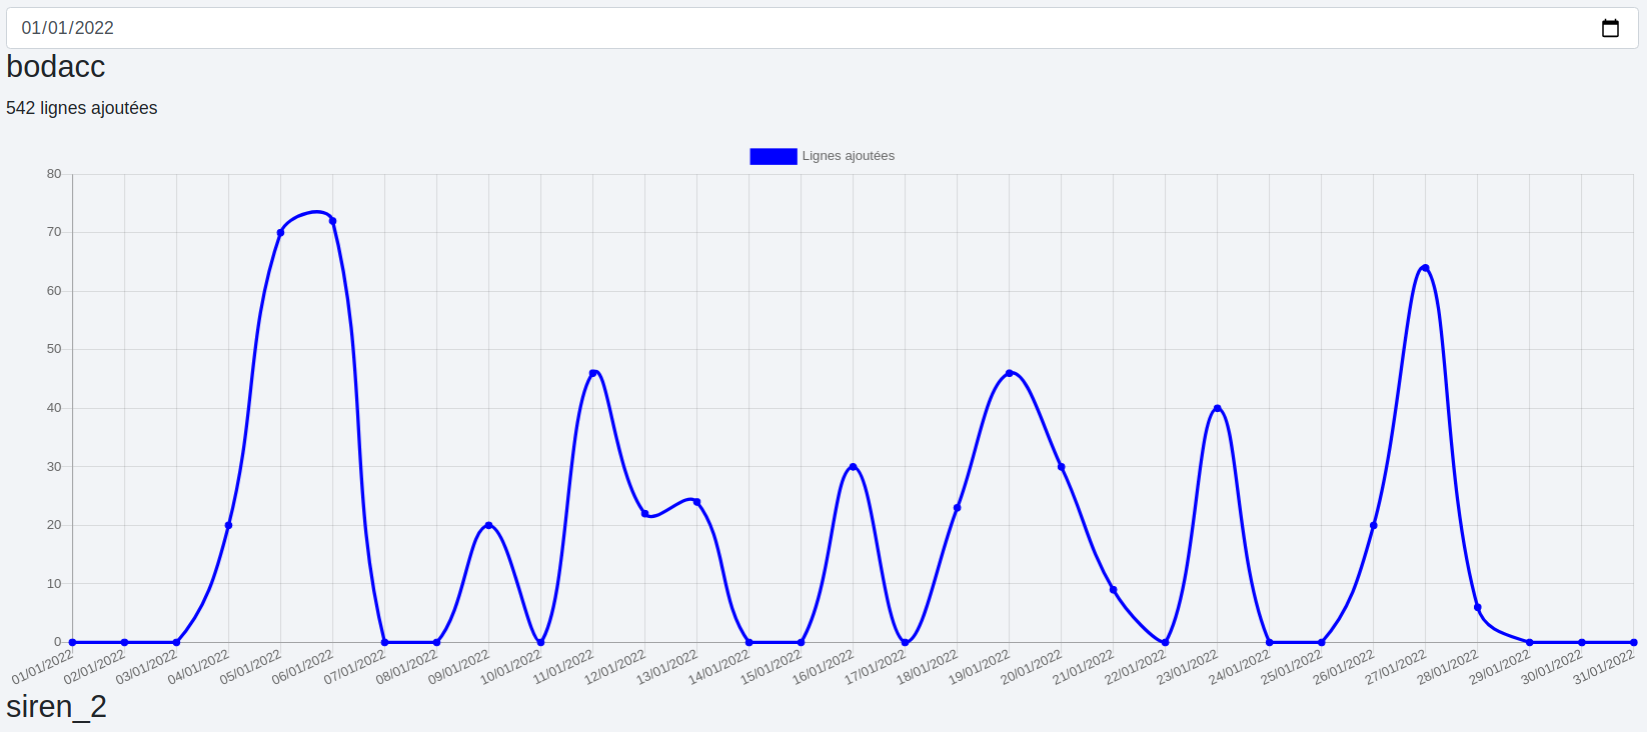
Task: Select the year 2022 in the date input
Action: click(x=96, y=28)
